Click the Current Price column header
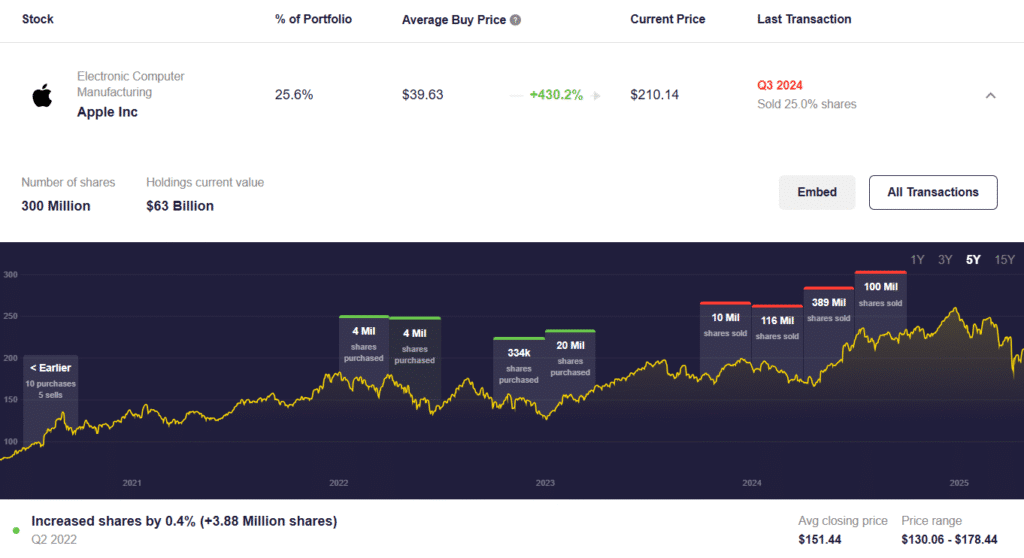Image resolution: width=1024 pixels, height=558 pixels. point(667,20)
